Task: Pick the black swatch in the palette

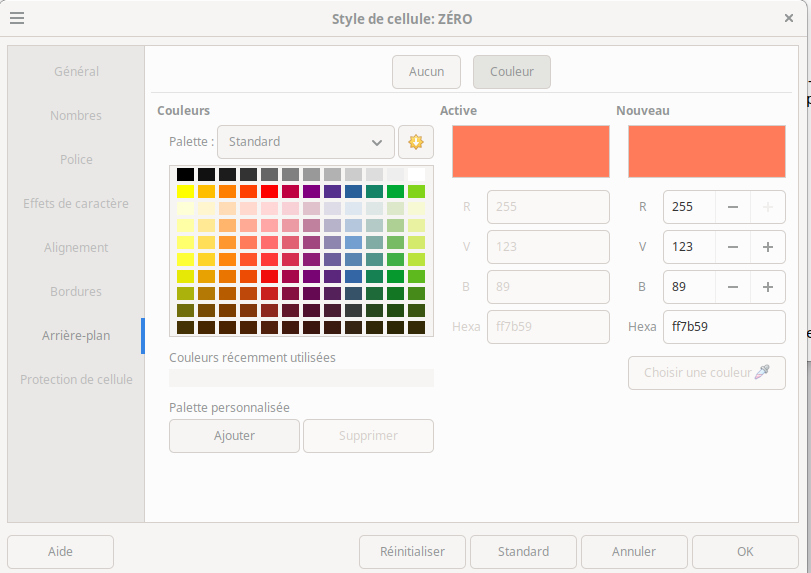Action: (x=185, y=175)
